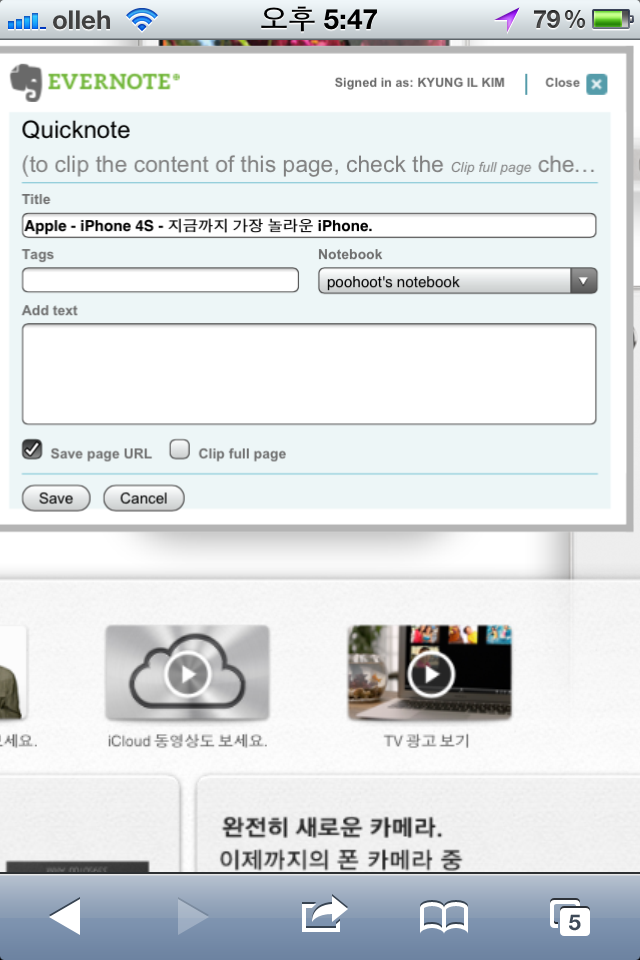Open TV 광고 보기 link text
This screenshot has width=640, height=960.
tap(427, 741)
